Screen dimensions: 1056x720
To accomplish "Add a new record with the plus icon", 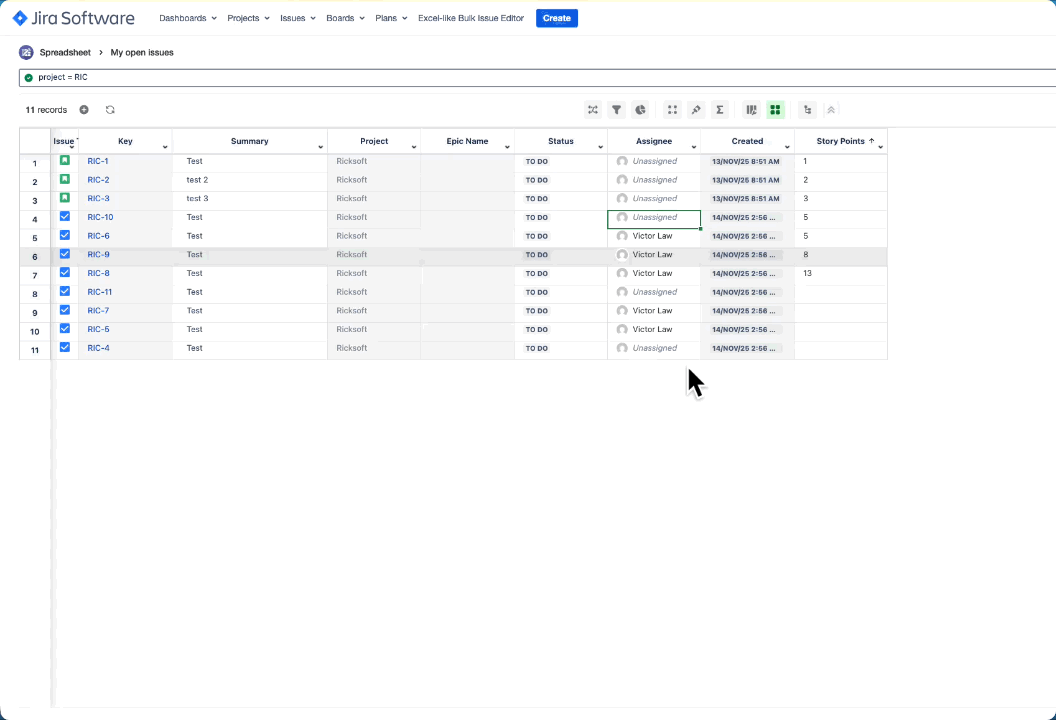I will pos(84,110).
